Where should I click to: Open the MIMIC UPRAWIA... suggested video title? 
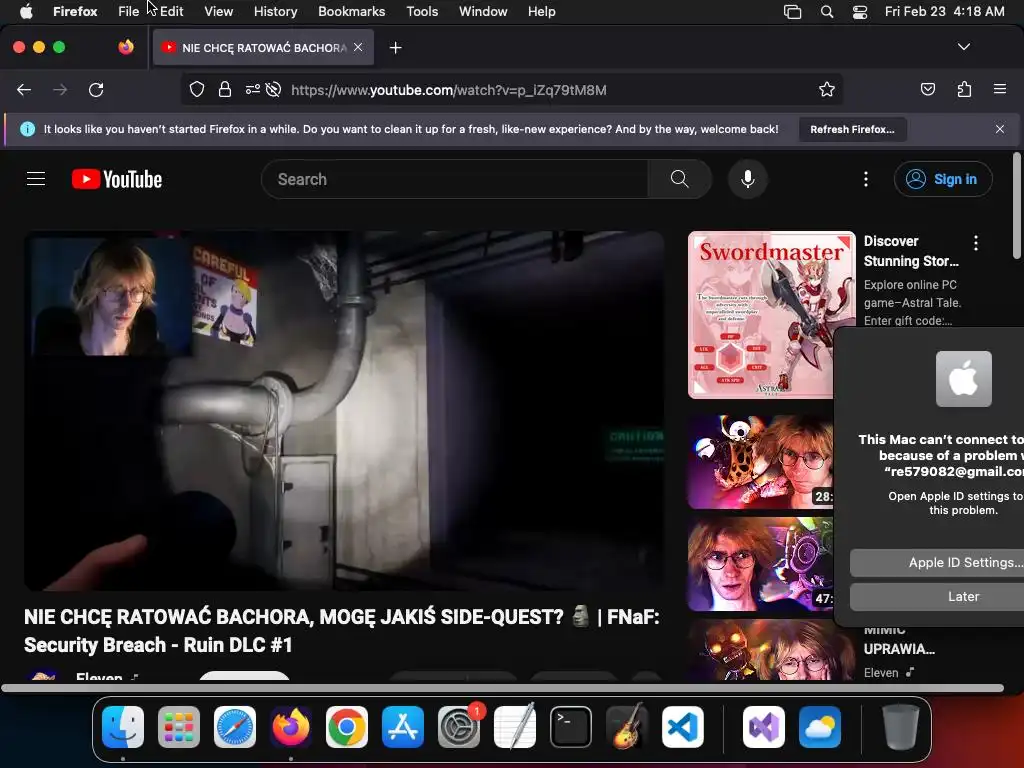click(x=899, y=640)
